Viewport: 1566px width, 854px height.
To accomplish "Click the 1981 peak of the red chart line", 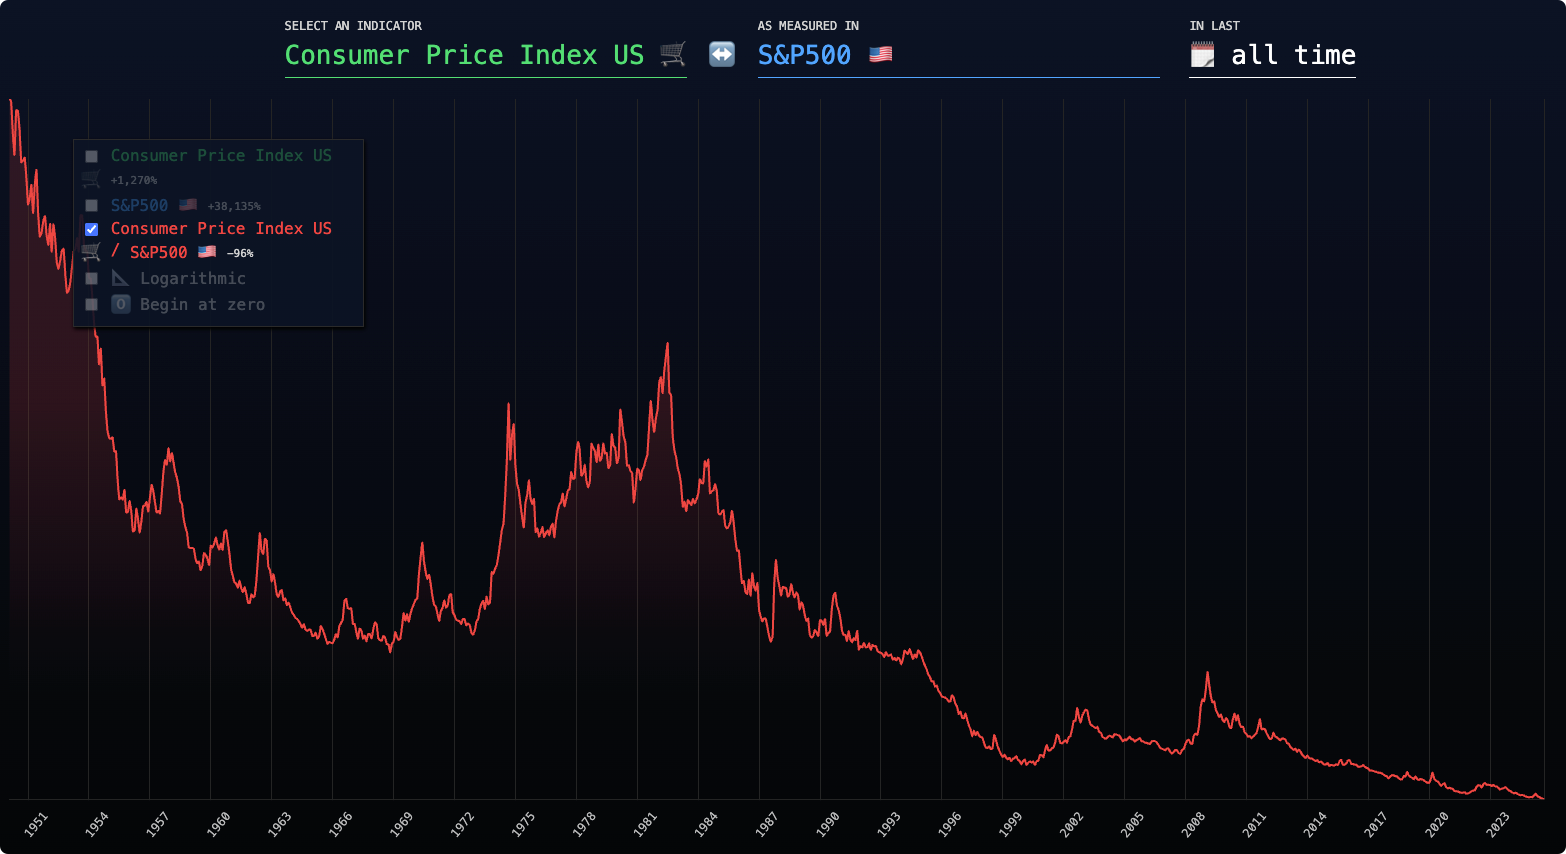I will click(666, 343).
